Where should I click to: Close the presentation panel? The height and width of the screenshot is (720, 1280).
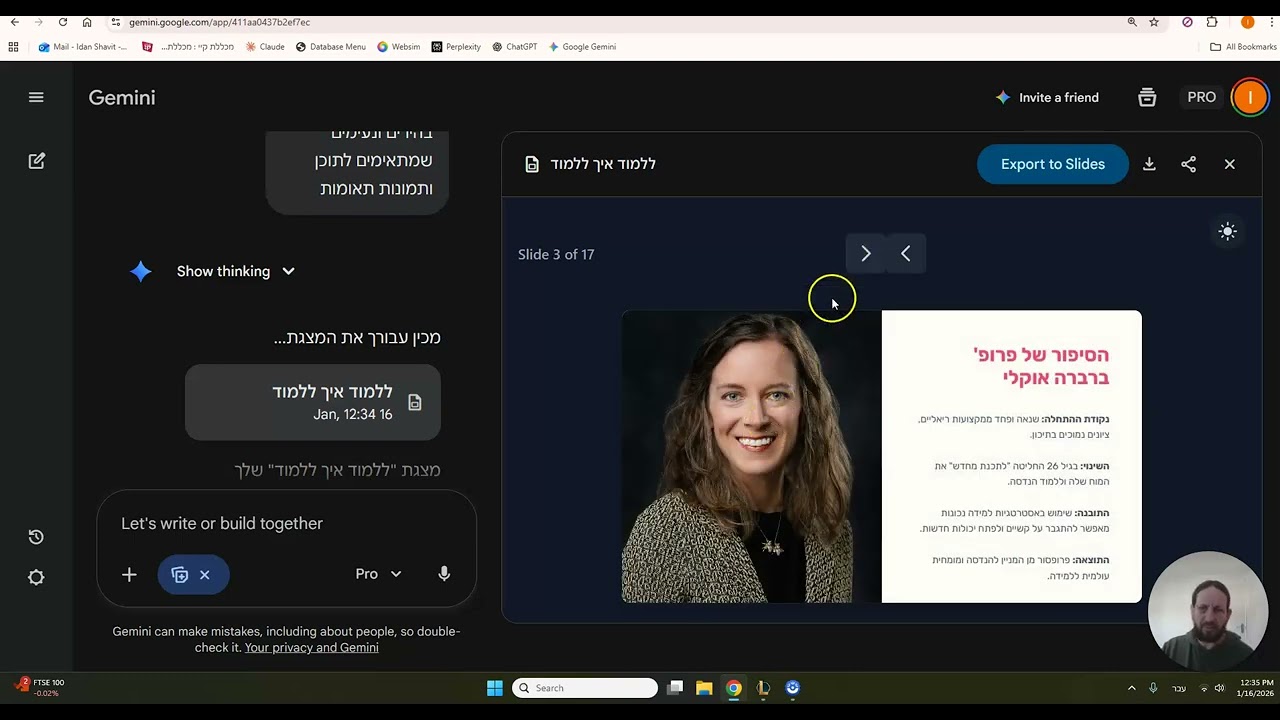point(1230,164)
